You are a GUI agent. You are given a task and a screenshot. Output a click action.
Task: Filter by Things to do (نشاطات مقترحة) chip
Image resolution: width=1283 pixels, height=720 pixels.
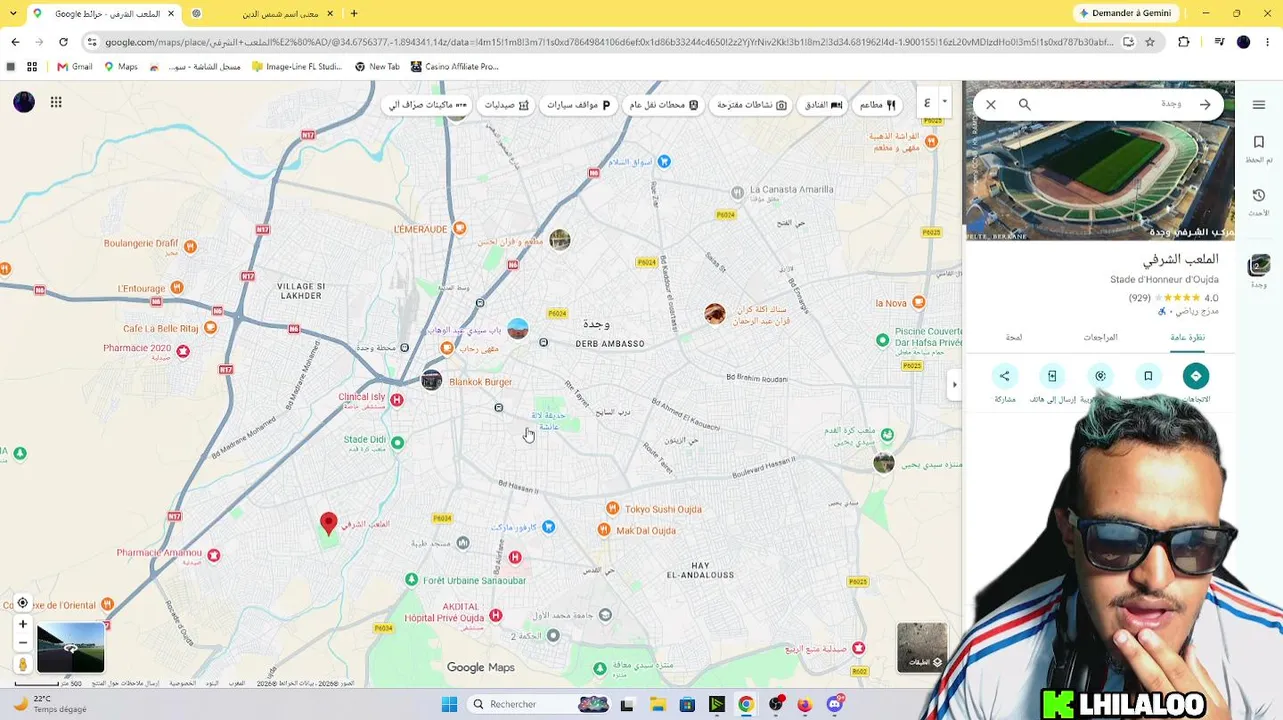click(752, 105)
